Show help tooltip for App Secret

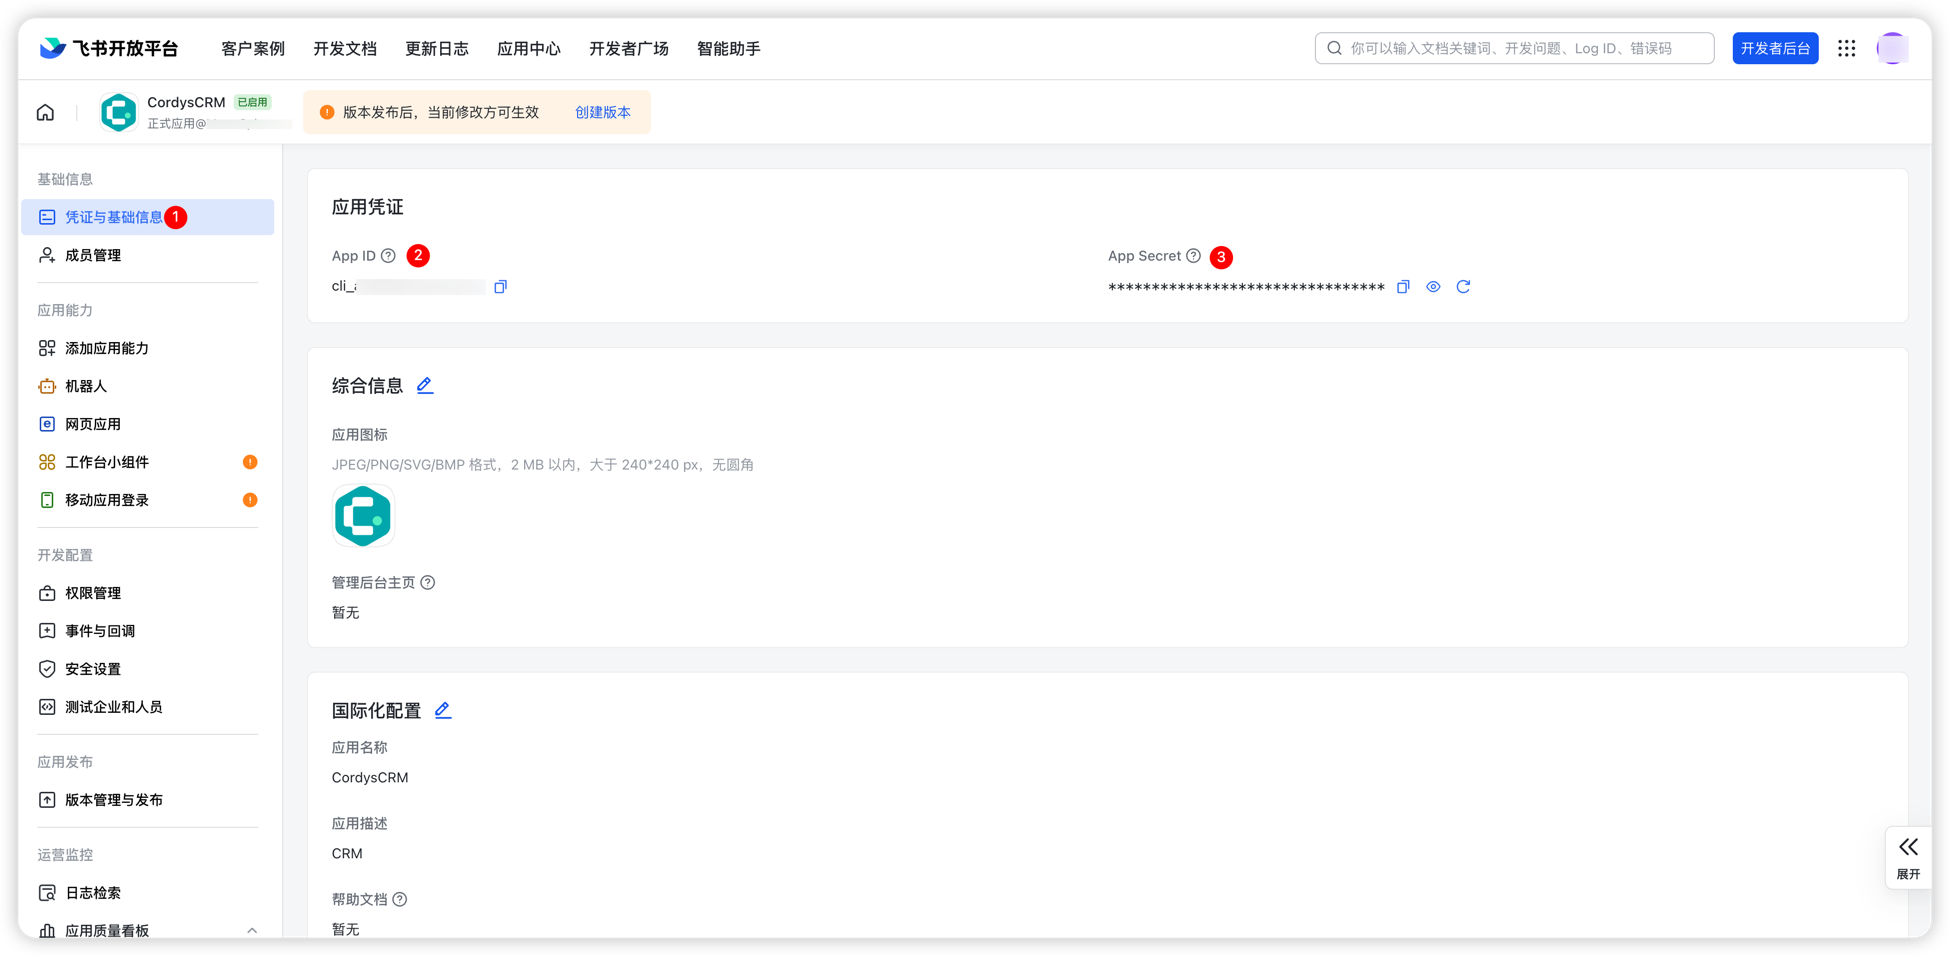pyautogui.click(x=1193, y=256)
